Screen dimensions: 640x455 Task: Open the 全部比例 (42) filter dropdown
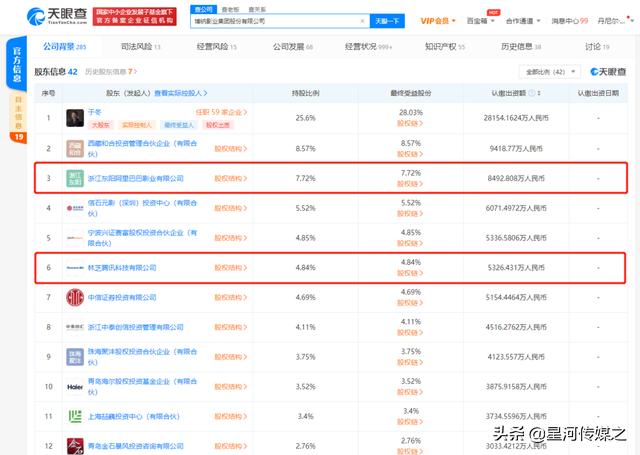[x=550, y=72]
